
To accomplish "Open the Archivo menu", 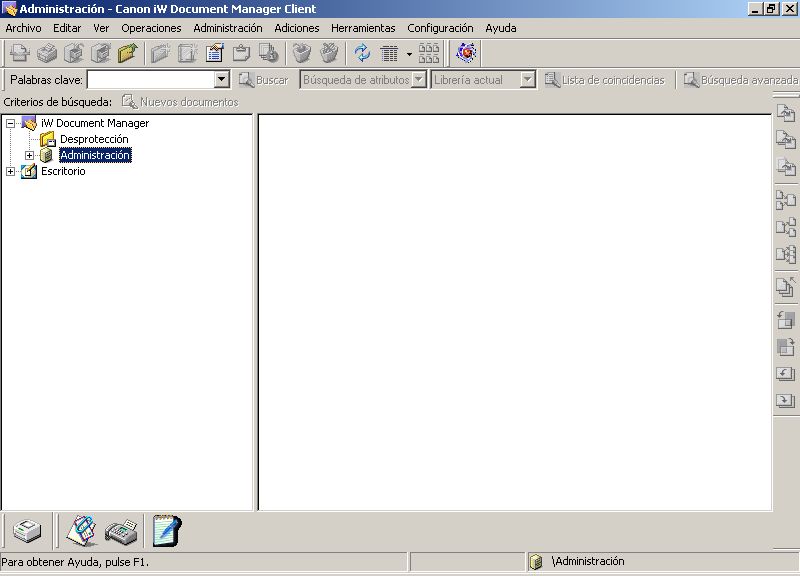I will tap(23, 28).
